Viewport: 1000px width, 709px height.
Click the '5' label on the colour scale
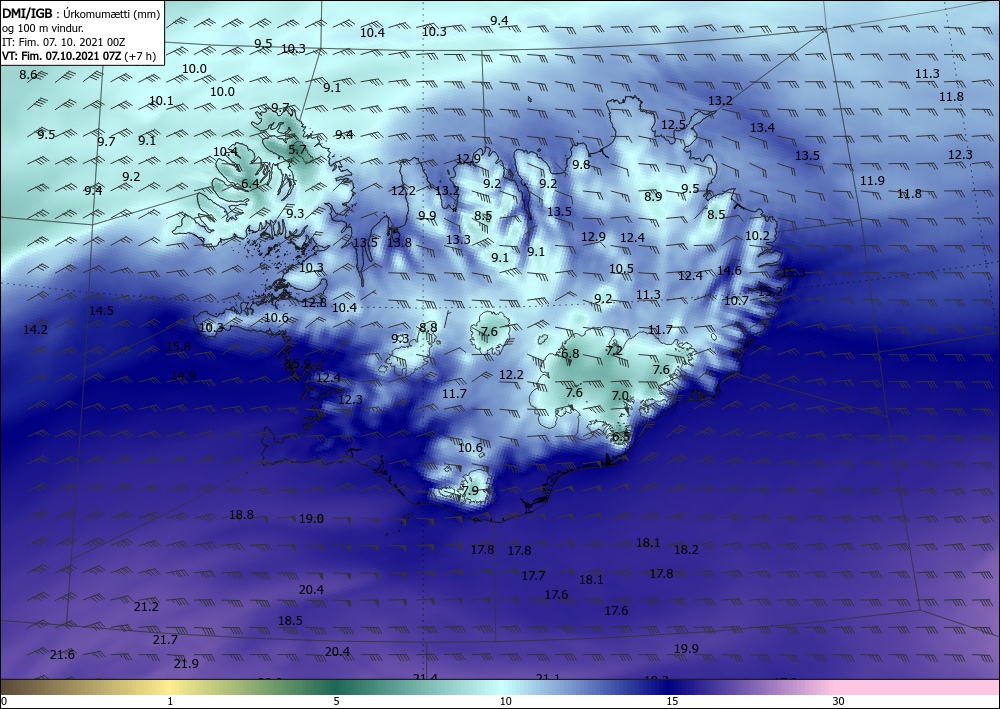pyautogui.click(x=336, y=701)
